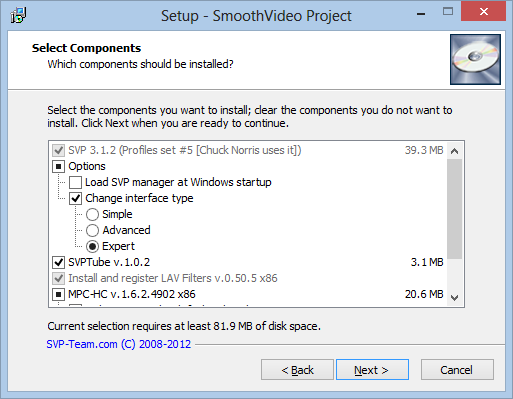
Task: Uncheck the SVPTube v.1.0.2 component
Action: [x=58, y=262]
